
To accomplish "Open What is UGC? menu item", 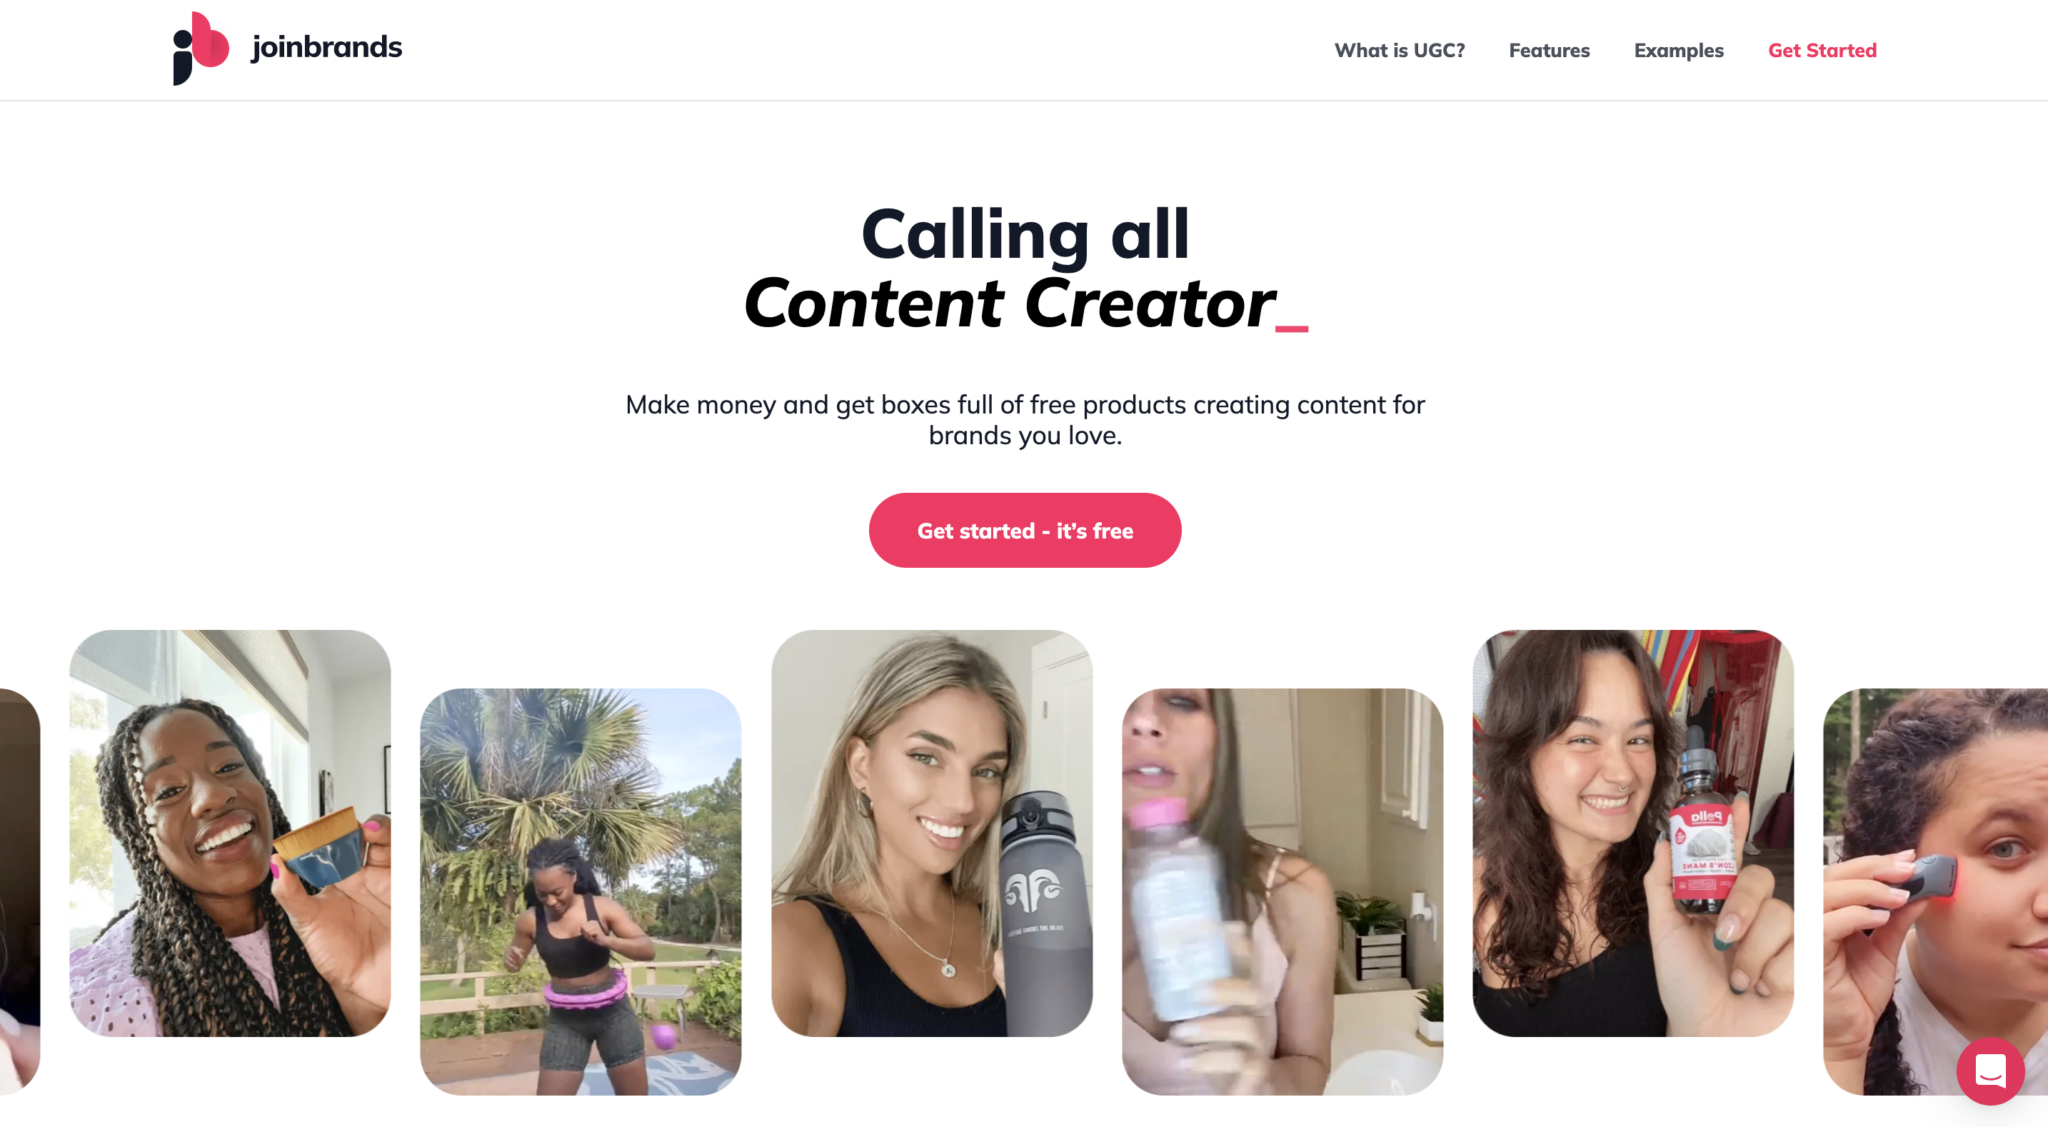I will 1400,50.
